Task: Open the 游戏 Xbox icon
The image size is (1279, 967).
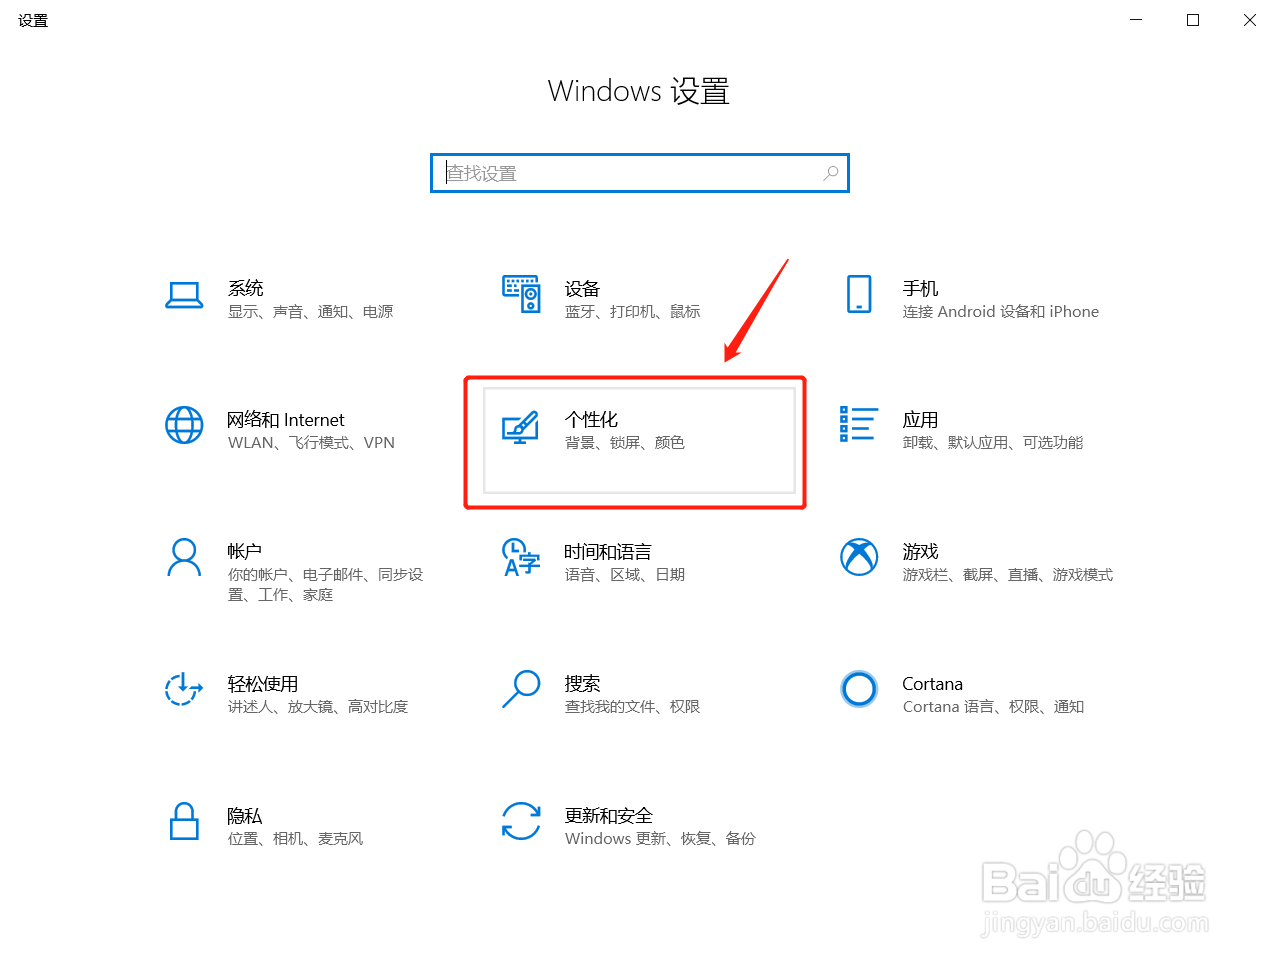Action: coord(859,558)
